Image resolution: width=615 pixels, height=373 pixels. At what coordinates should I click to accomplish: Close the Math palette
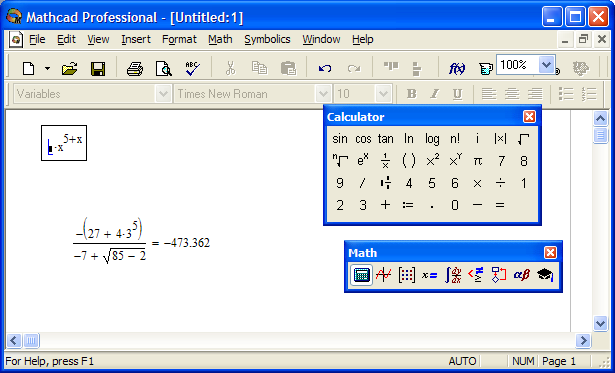(x=550, y=253)
